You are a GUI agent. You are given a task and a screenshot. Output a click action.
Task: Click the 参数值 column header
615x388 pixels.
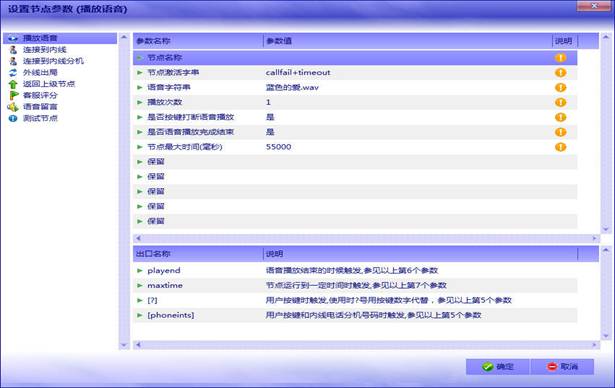pos(408,41)
